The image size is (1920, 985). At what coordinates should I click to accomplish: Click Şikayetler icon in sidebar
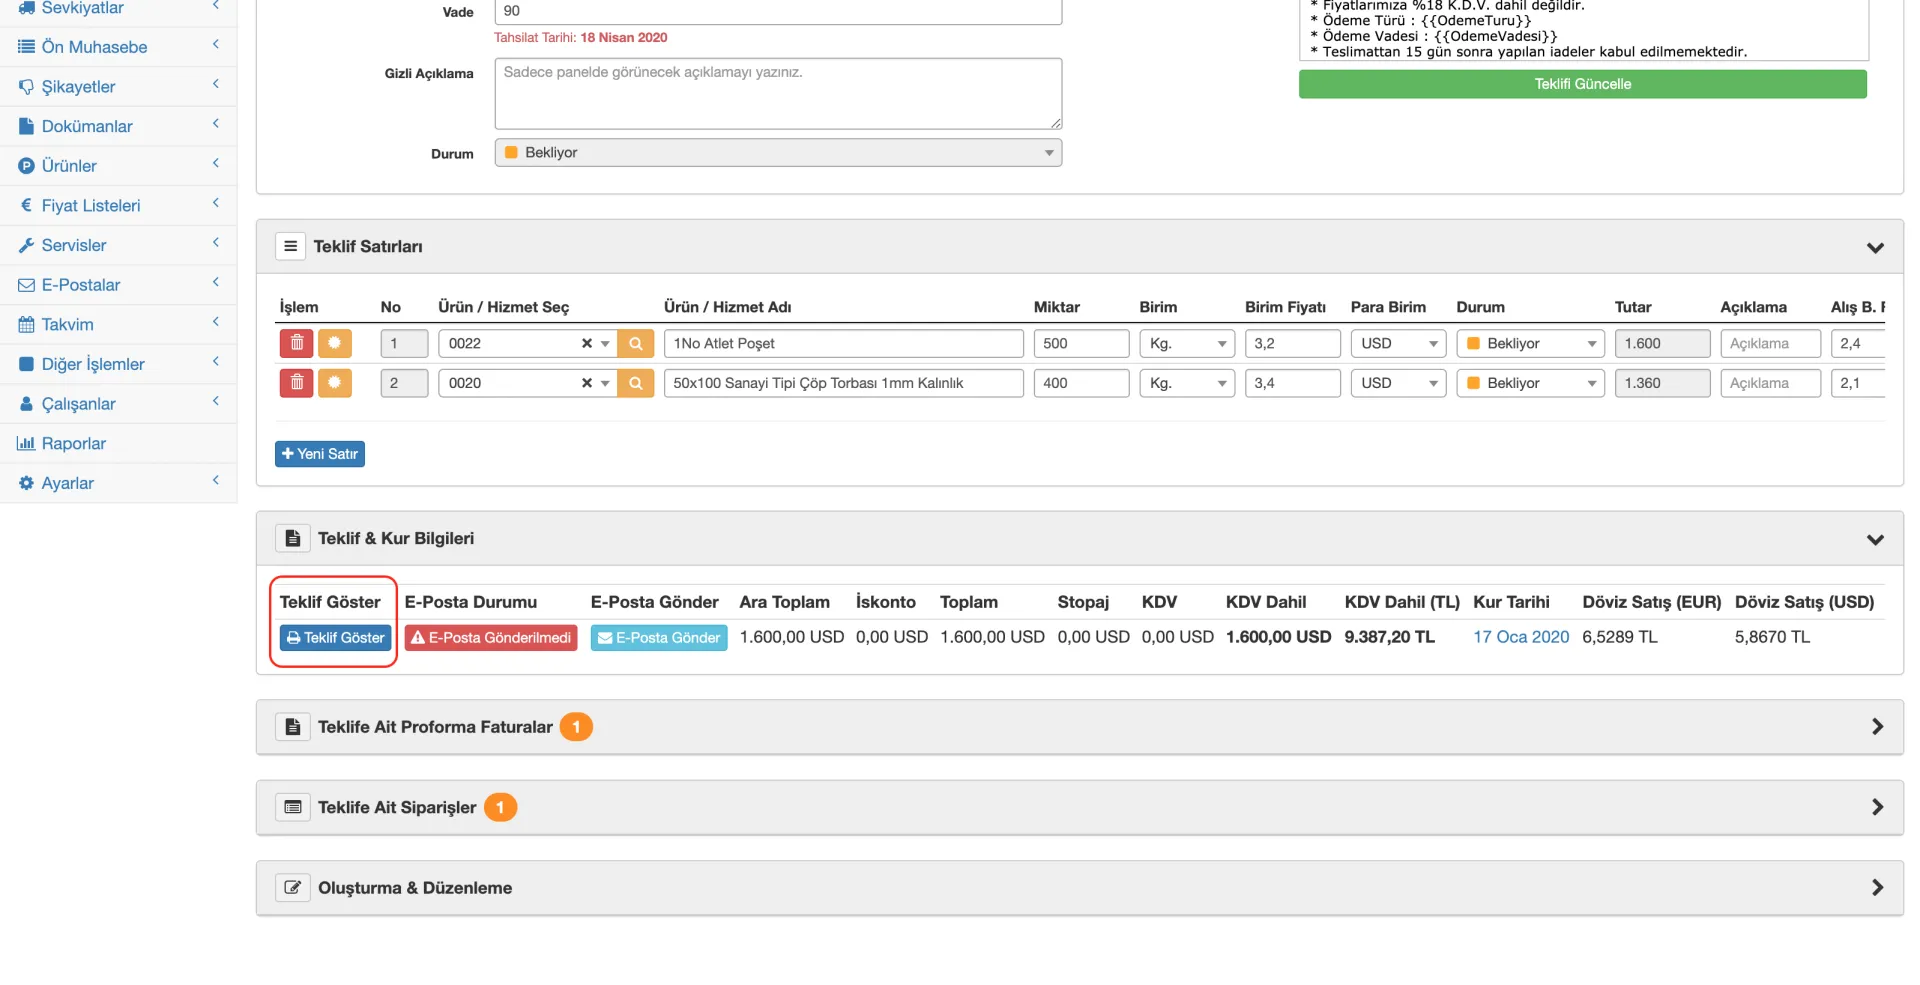pyautogui.click(x=27, y=87)
